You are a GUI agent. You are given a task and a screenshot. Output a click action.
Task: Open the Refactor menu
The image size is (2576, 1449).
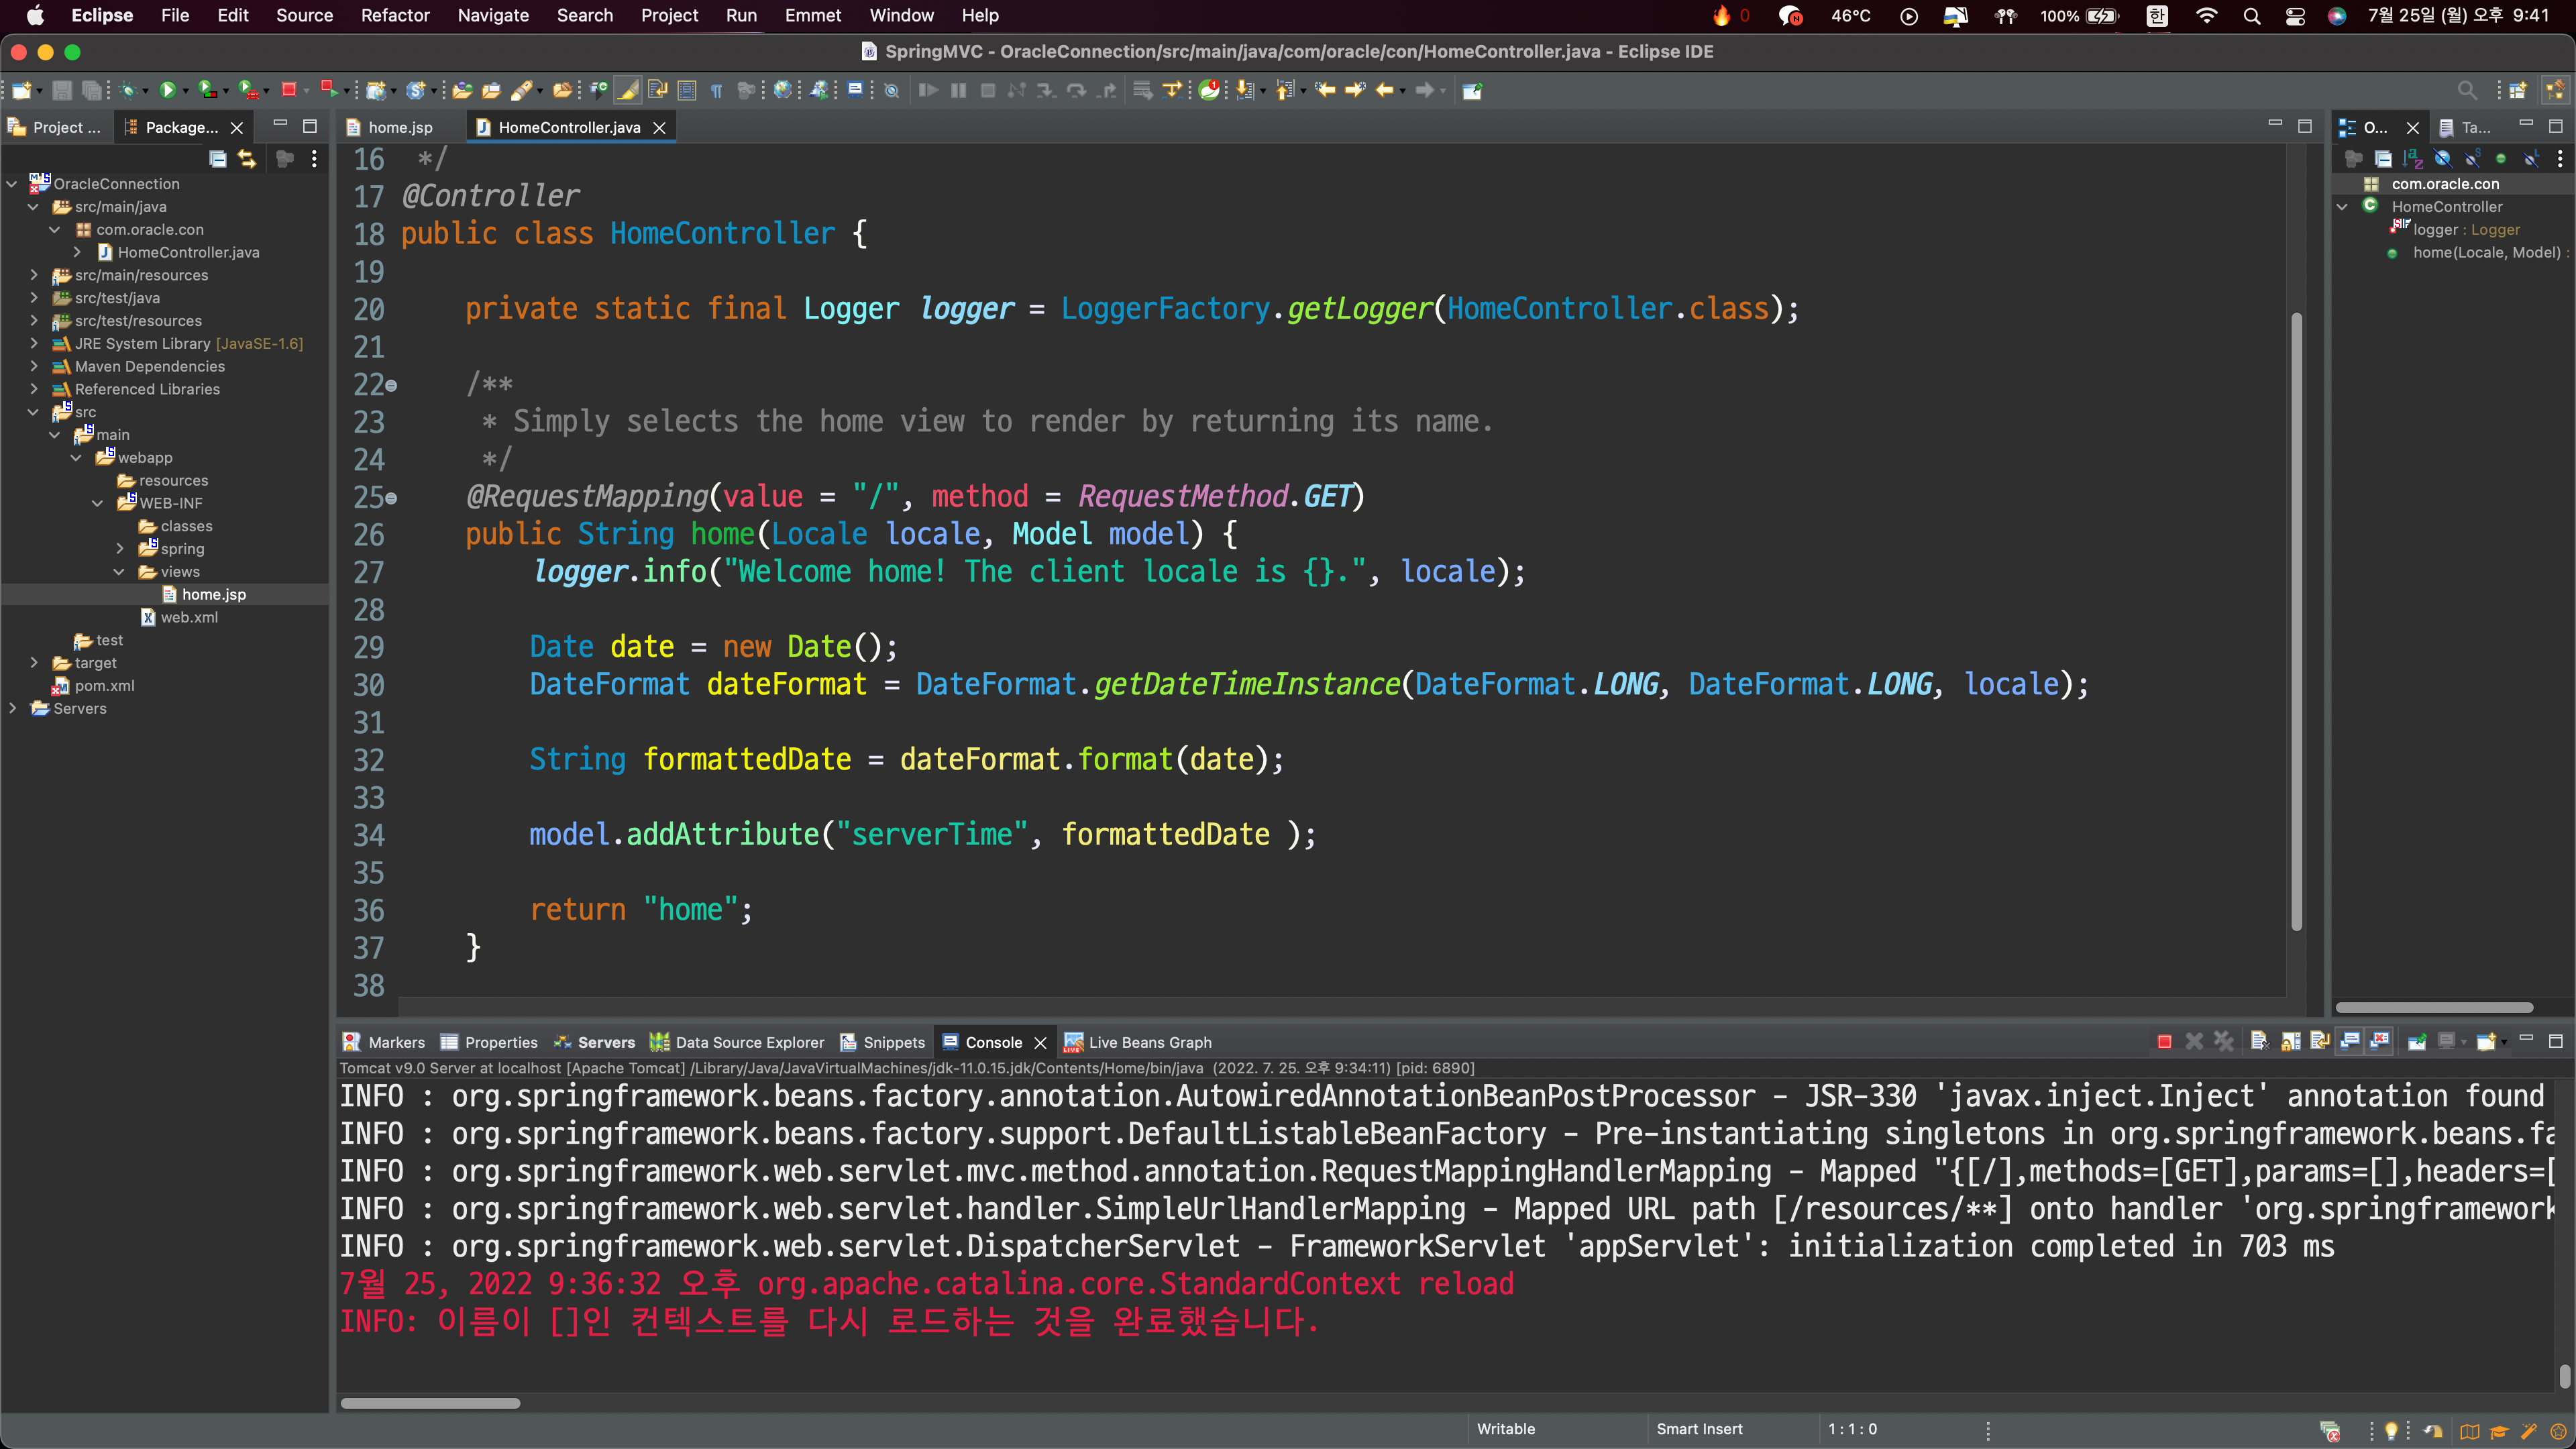click(x=394, y=15)
